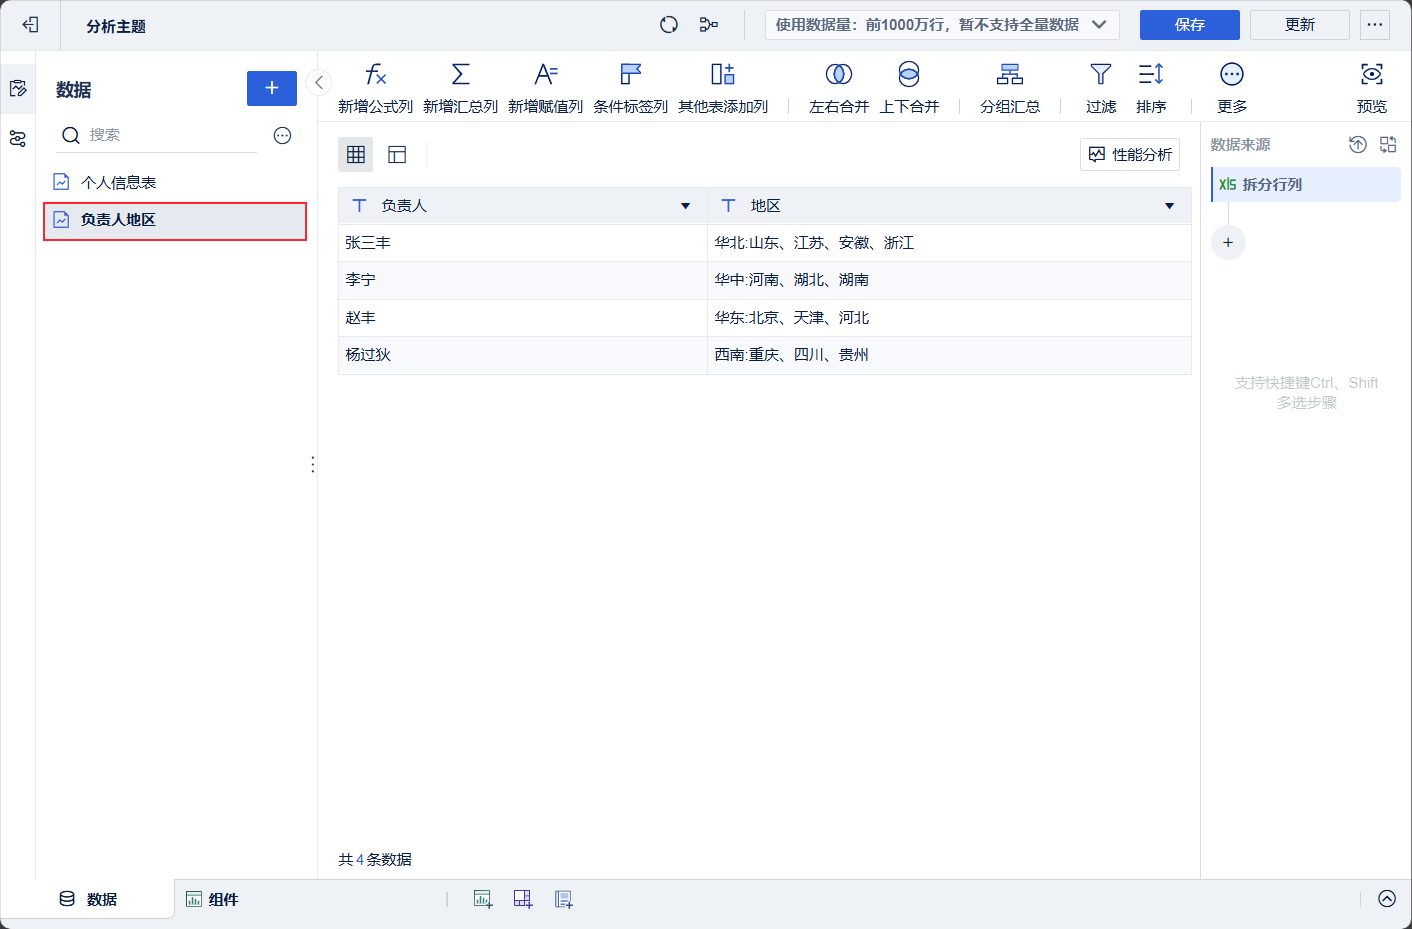1412x929 pixels.
Task: Click cell 华北:山东、江苏、安徽、浙江
Action: [x=949, y=243]
